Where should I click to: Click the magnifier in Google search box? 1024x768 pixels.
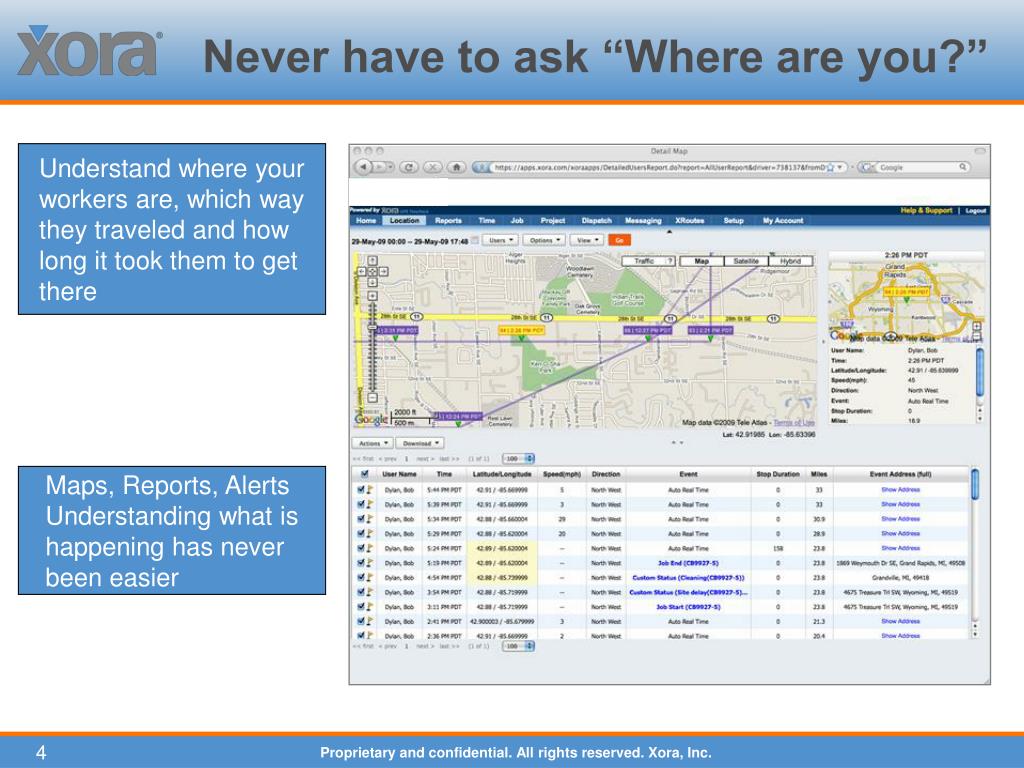pos(963,167)
